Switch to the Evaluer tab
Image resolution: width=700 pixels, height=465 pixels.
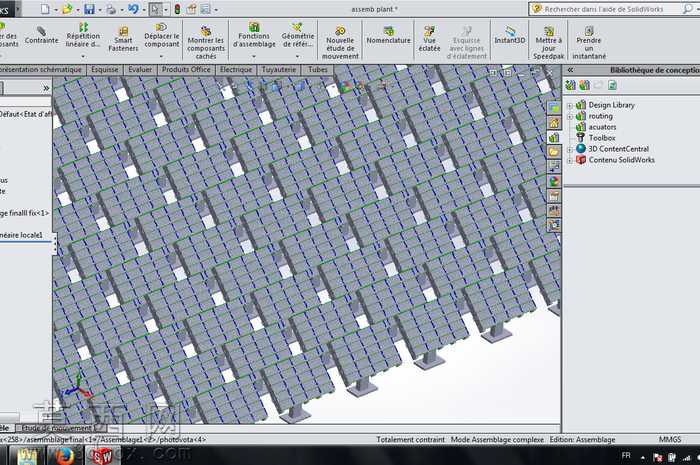140,70
